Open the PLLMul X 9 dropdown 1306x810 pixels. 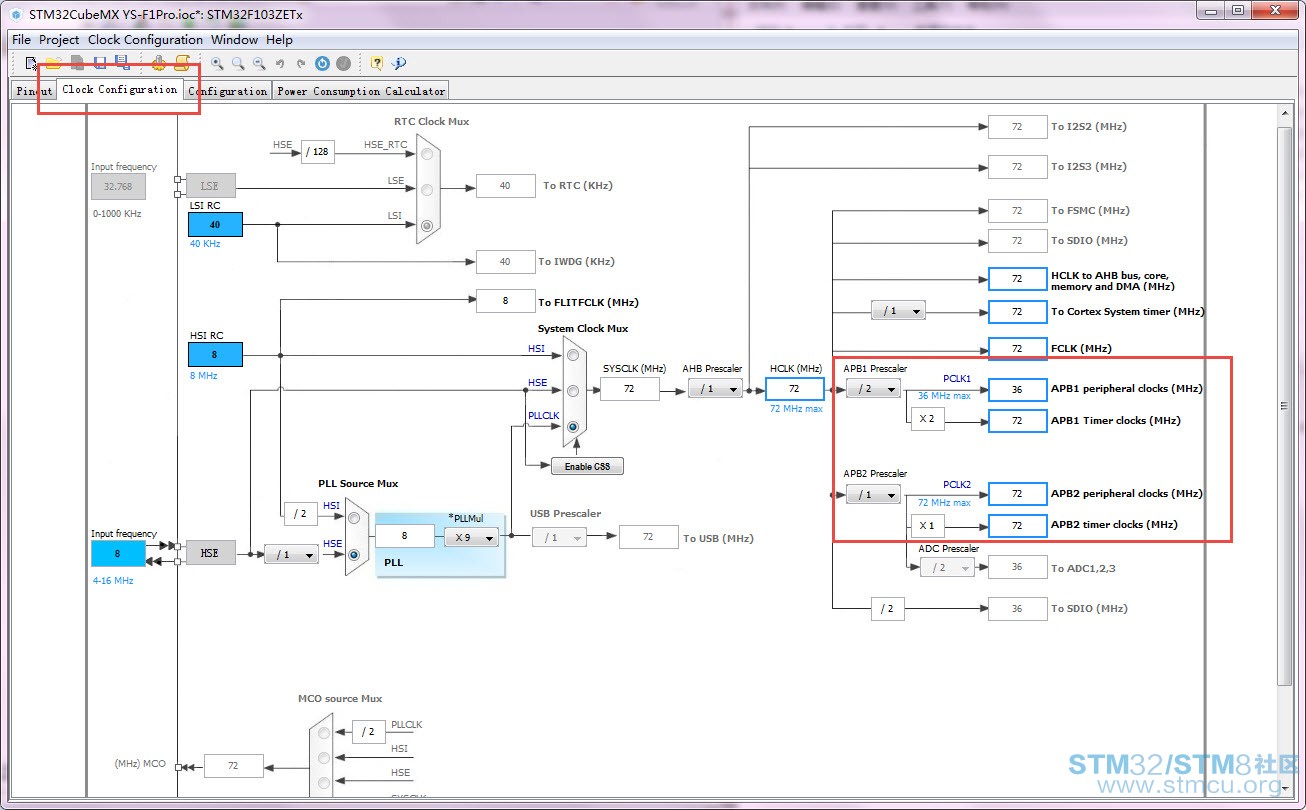point(471,537)
